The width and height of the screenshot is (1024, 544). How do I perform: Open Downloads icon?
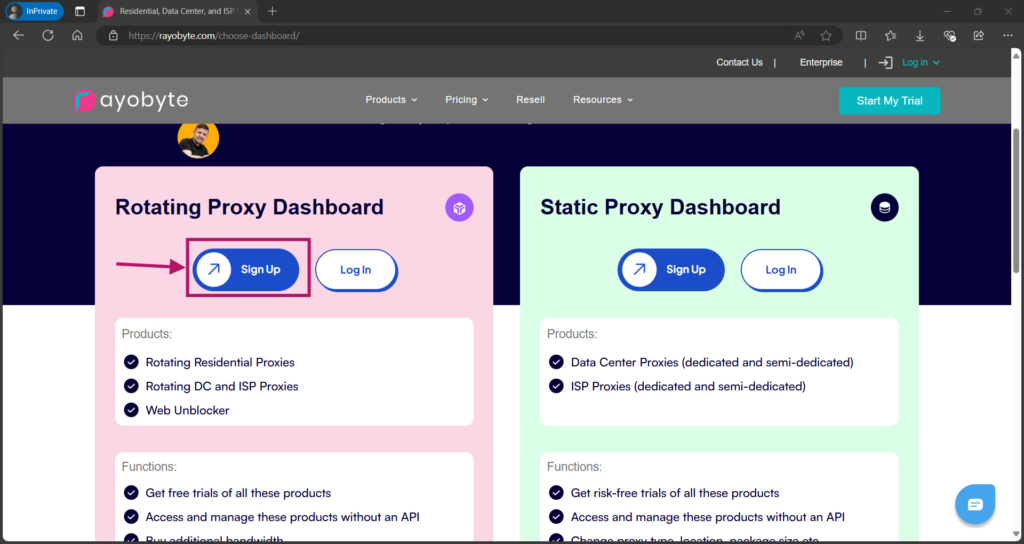click(920, 35)
